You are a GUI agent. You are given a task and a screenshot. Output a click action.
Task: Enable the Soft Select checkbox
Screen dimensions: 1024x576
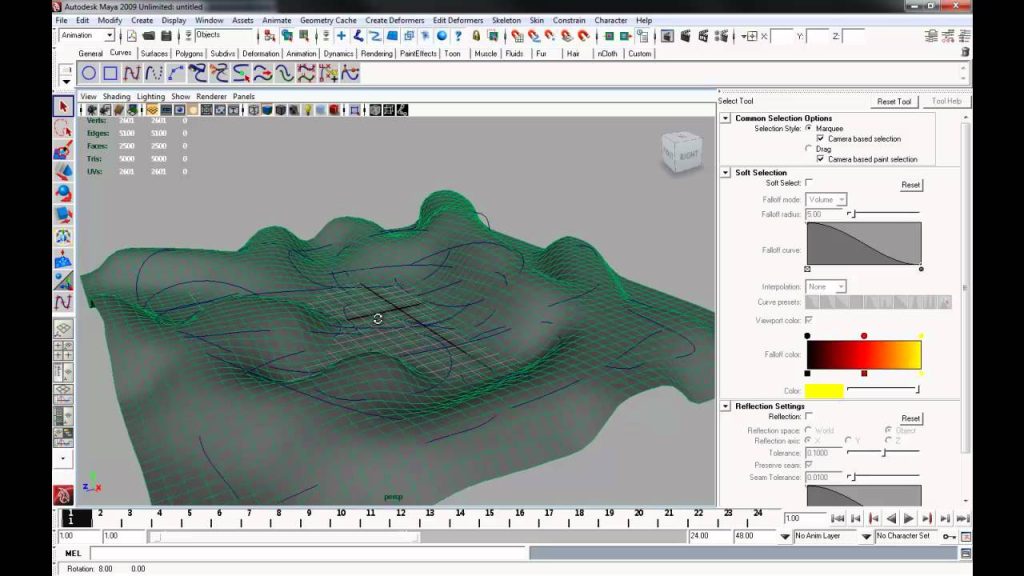pyautogui.click(x=808, y=182)
